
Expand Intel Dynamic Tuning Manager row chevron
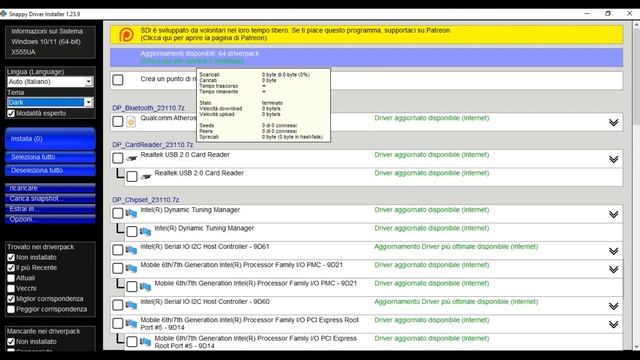[x=613, y=214]
